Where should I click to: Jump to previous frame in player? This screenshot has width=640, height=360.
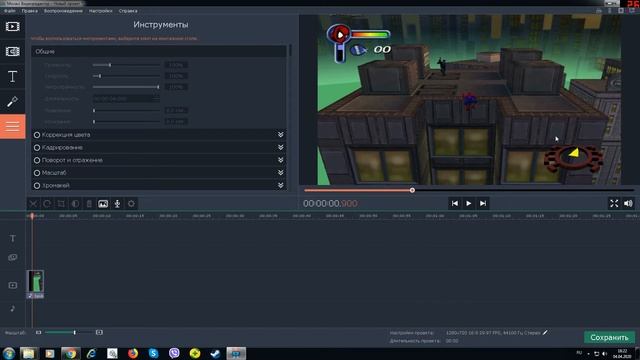[x=454, y=203]
